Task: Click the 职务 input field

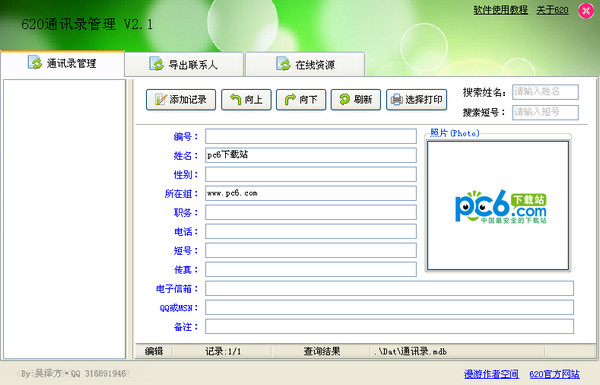Action: tap(311, 212)
